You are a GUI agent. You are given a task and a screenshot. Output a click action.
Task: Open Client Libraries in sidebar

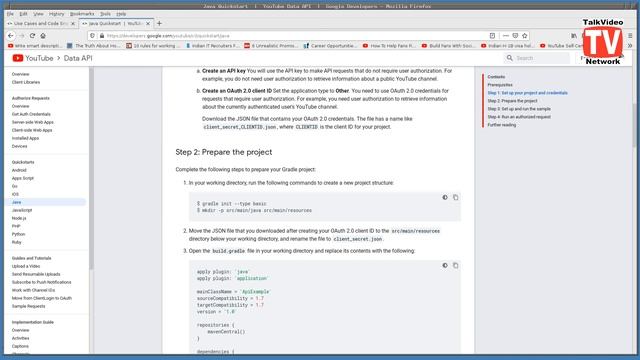pos(26,82)
